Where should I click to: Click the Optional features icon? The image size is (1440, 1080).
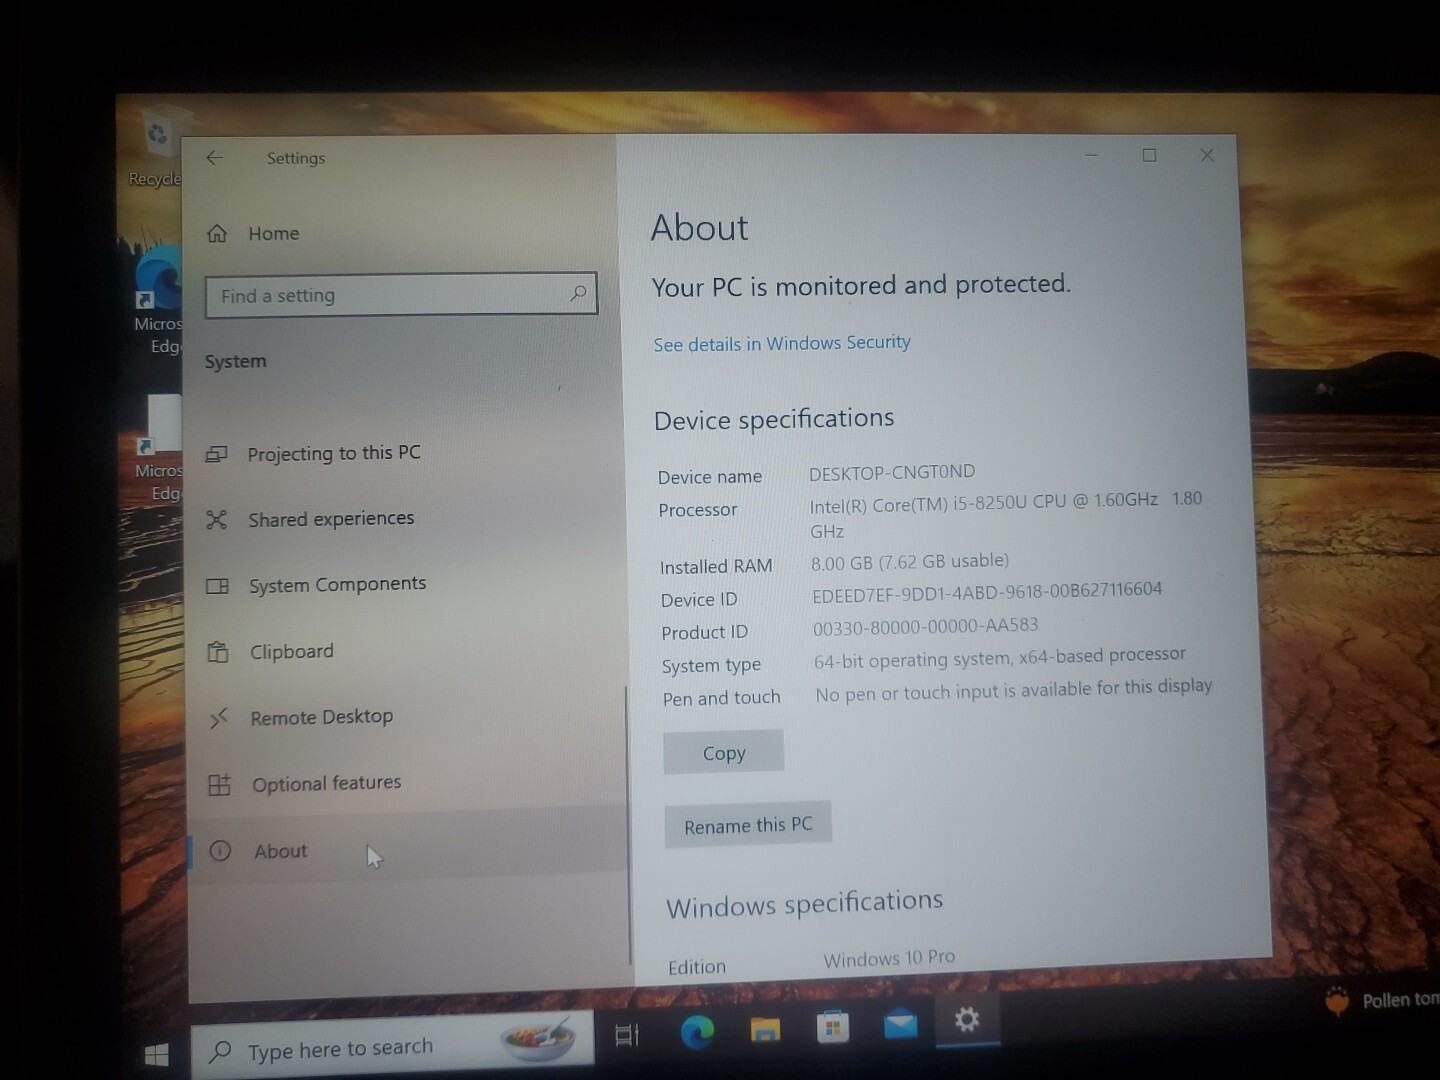[x=220, y=785]
